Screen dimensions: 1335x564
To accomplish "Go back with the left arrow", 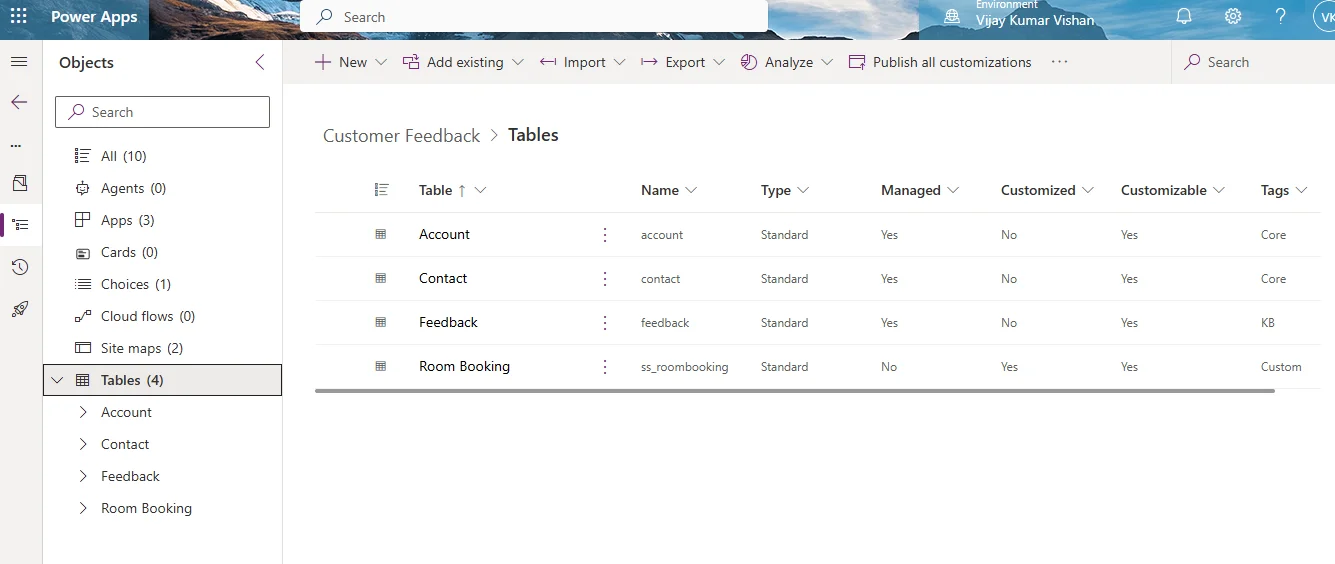I will (x=19, y=102).
